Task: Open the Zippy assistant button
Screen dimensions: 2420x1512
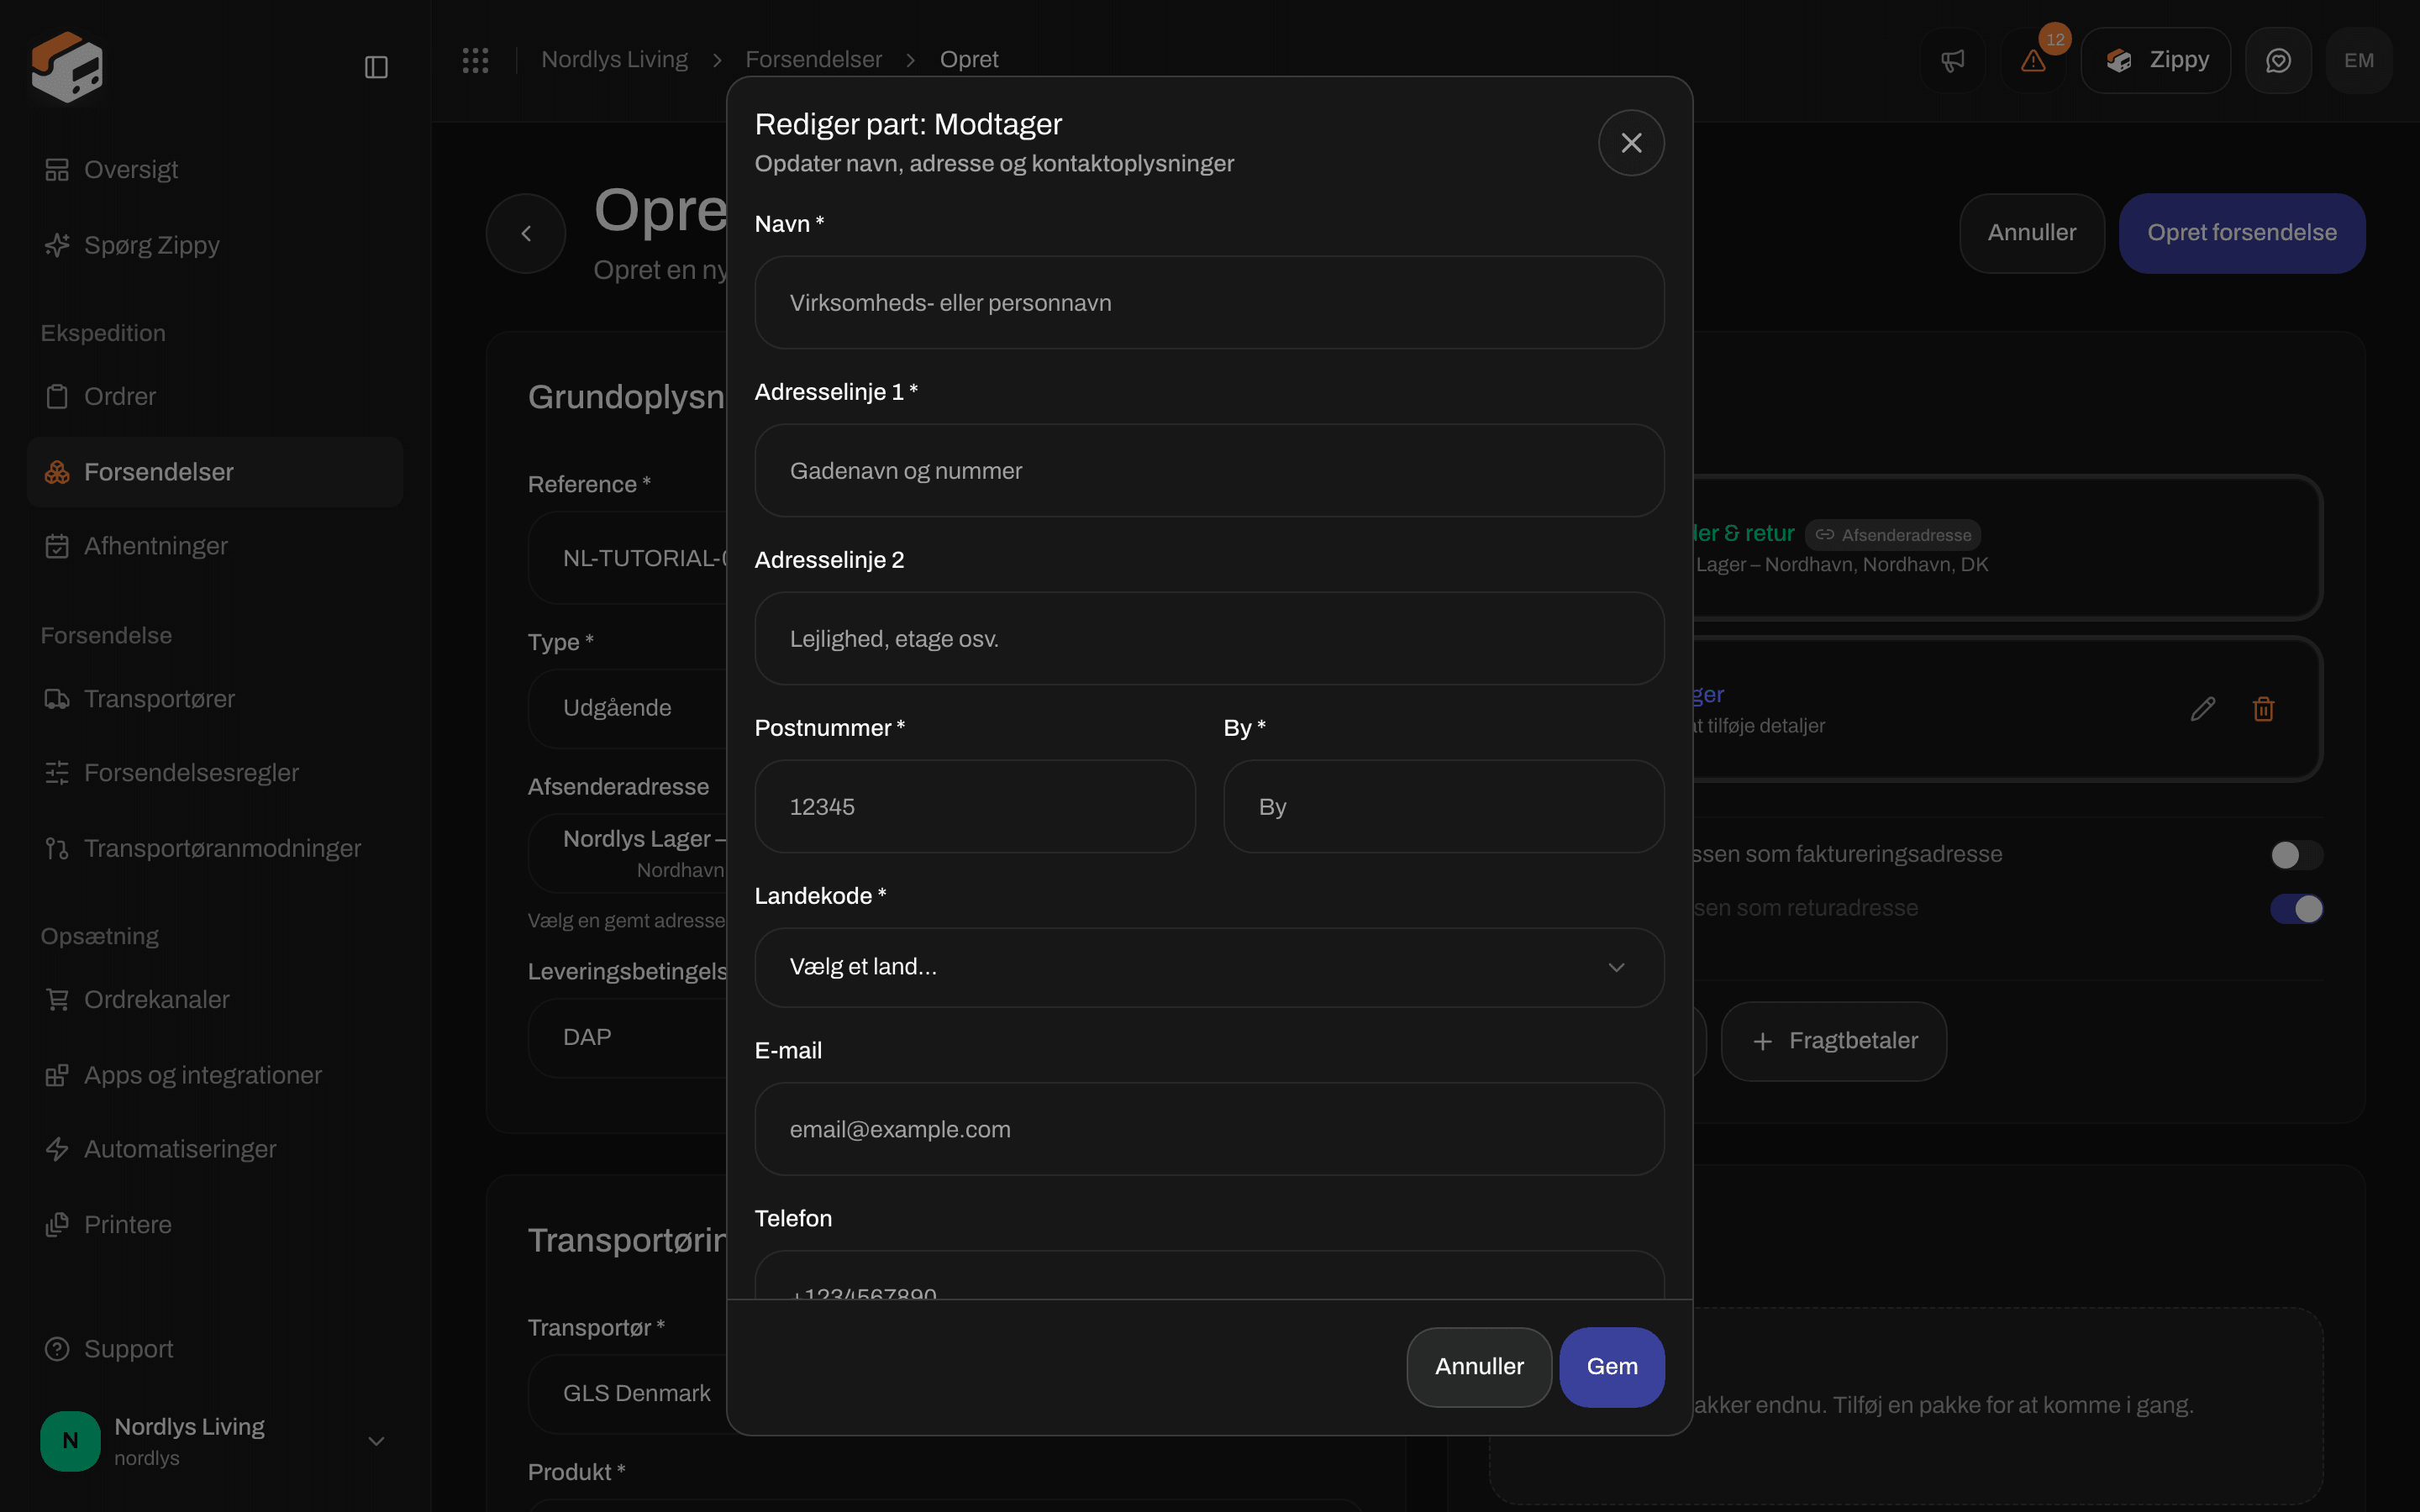Action: pos(2156,60)
